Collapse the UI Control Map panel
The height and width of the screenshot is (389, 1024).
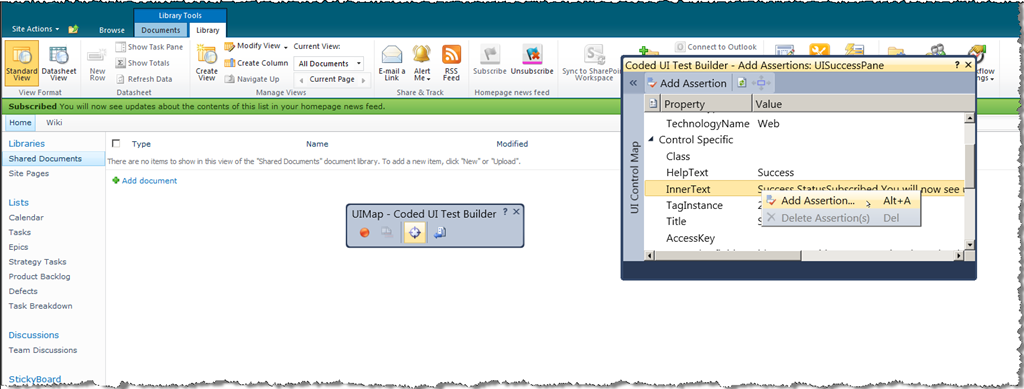[x=633, y=83]
